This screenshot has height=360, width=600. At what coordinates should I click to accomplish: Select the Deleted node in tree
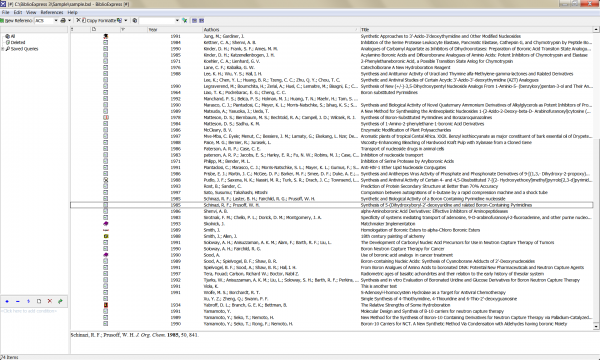click(x=18, y=42)
